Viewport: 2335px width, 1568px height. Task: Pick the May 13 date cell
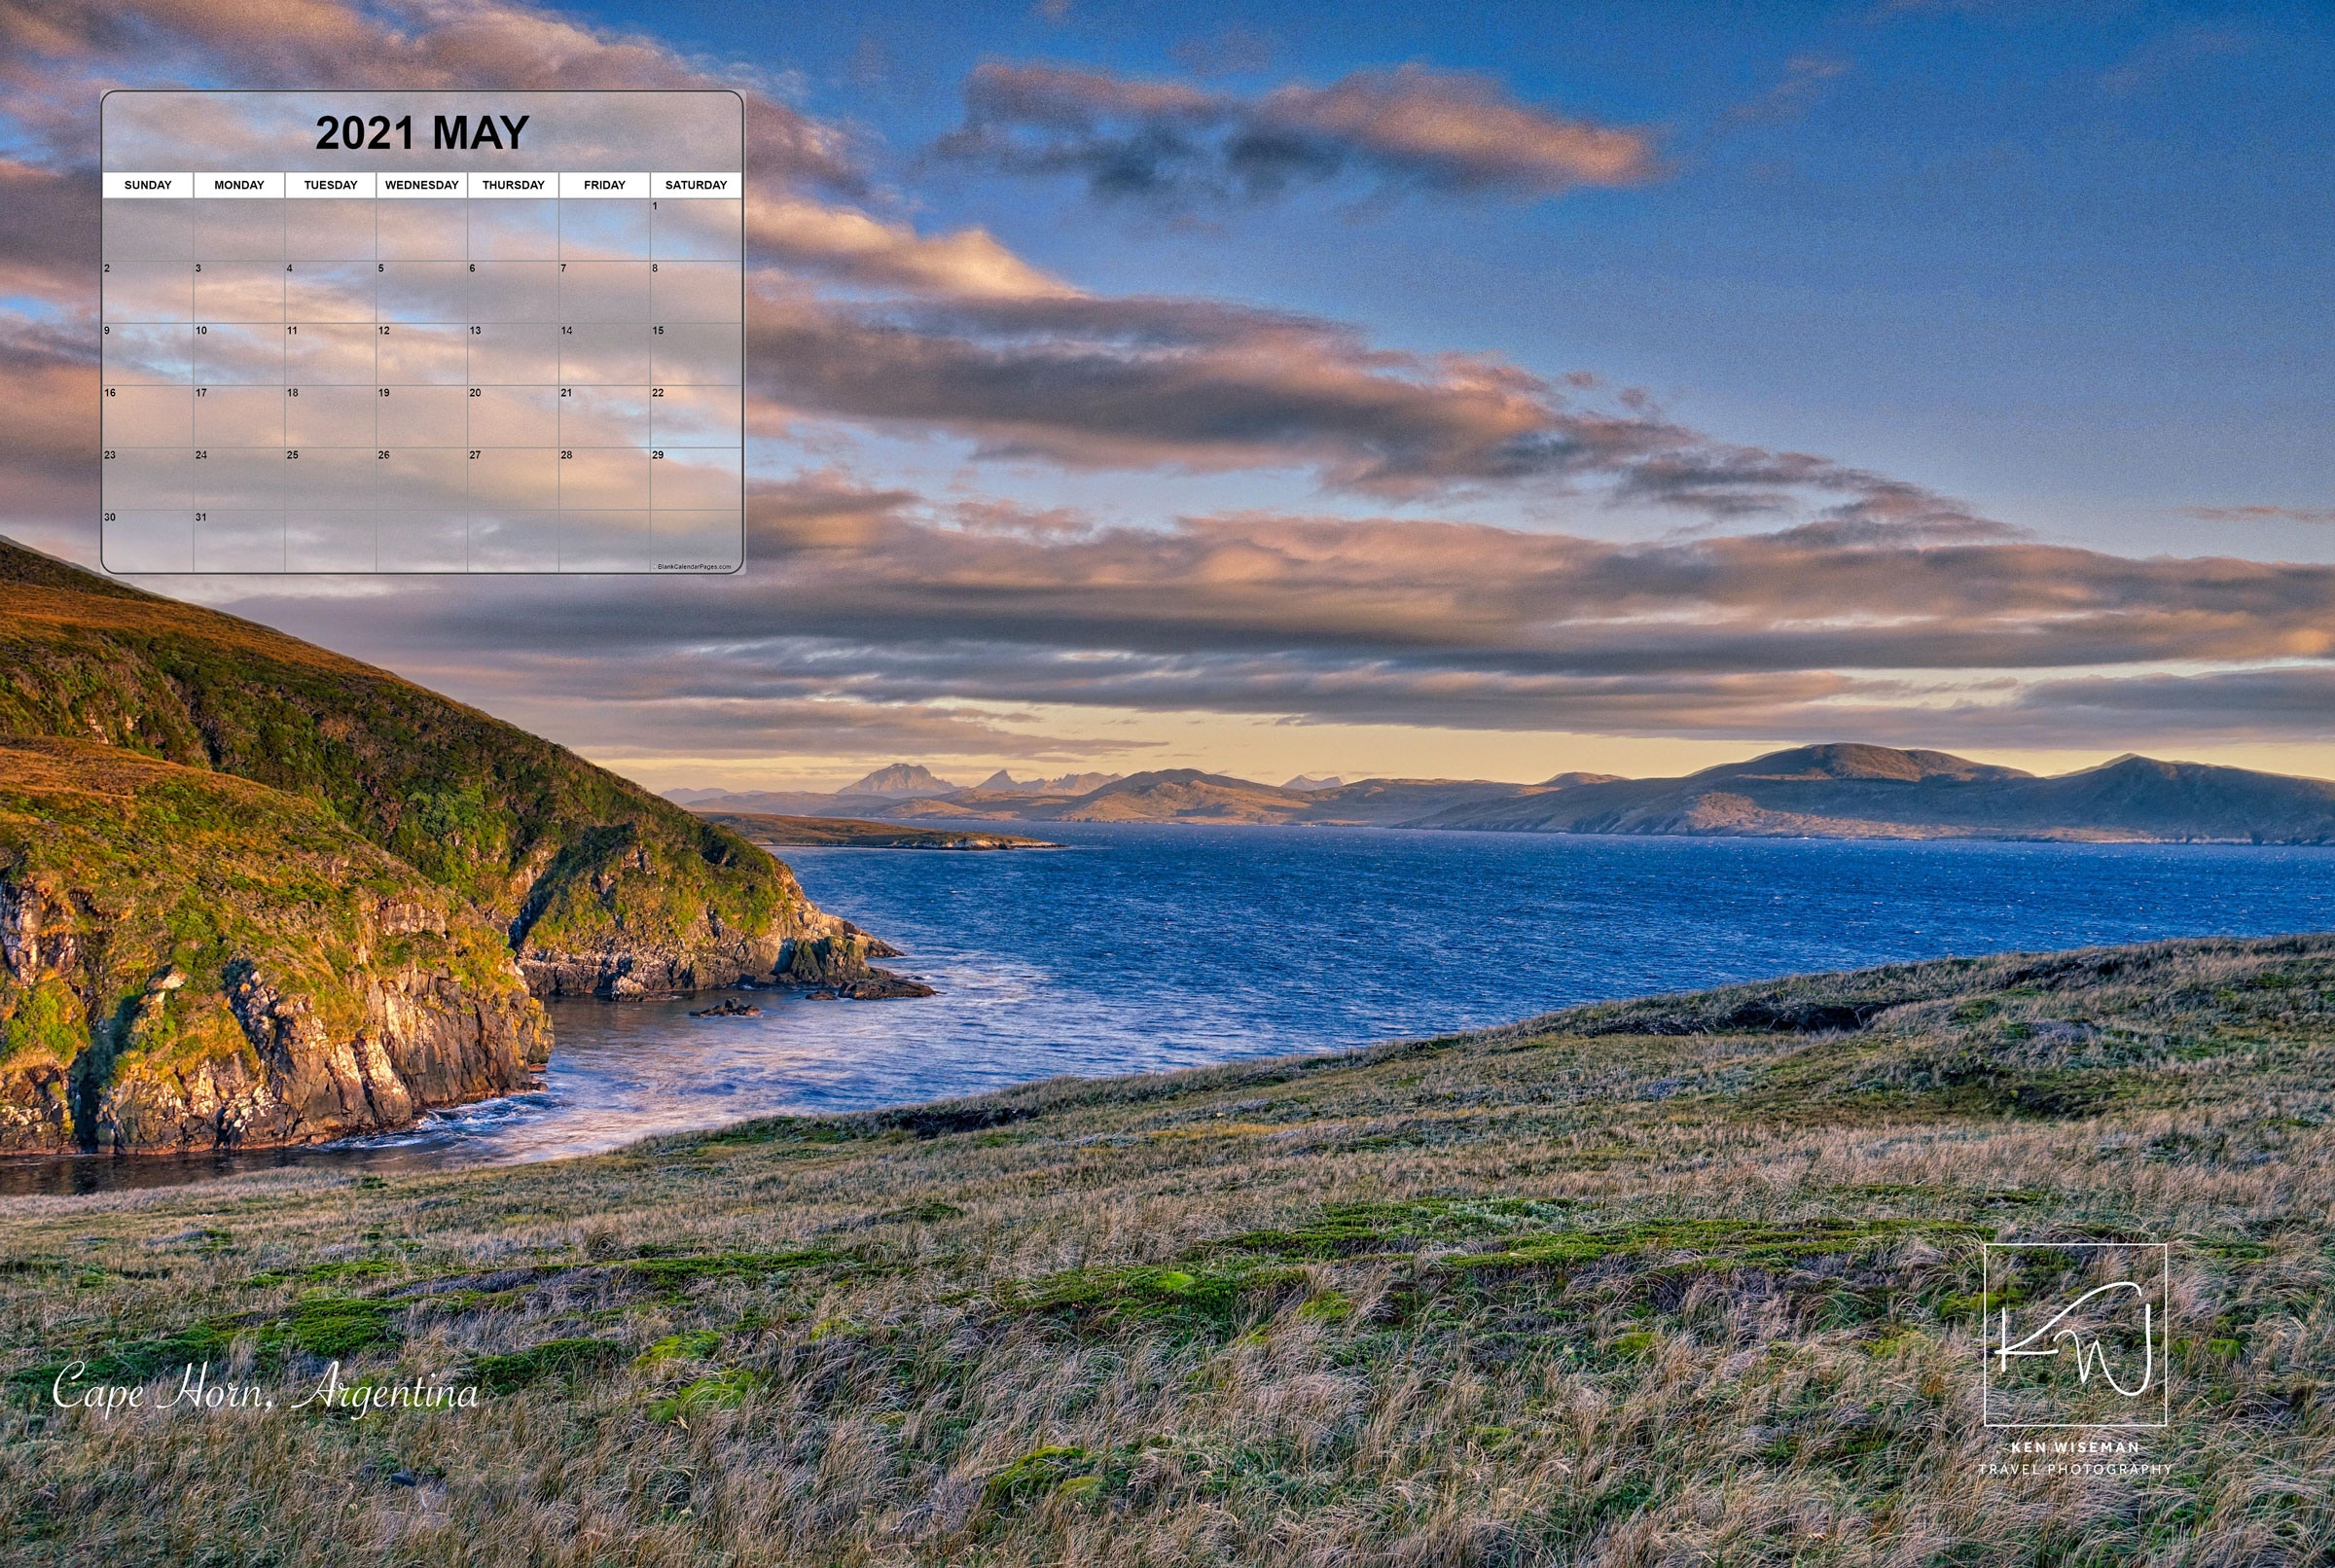click(x=512, y=355)
